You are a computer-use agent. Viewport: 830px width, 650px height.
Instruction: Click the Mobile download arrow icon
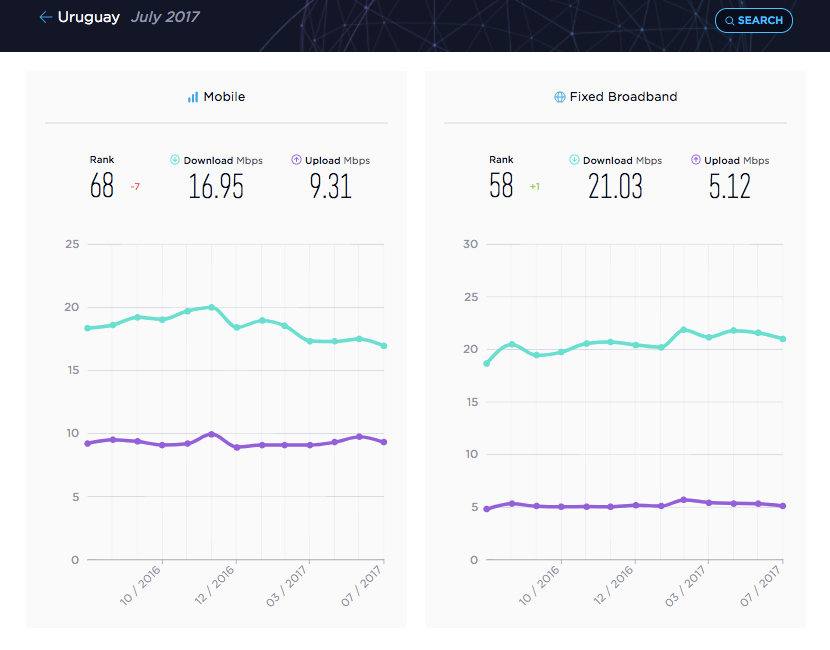tap(175, 160)
